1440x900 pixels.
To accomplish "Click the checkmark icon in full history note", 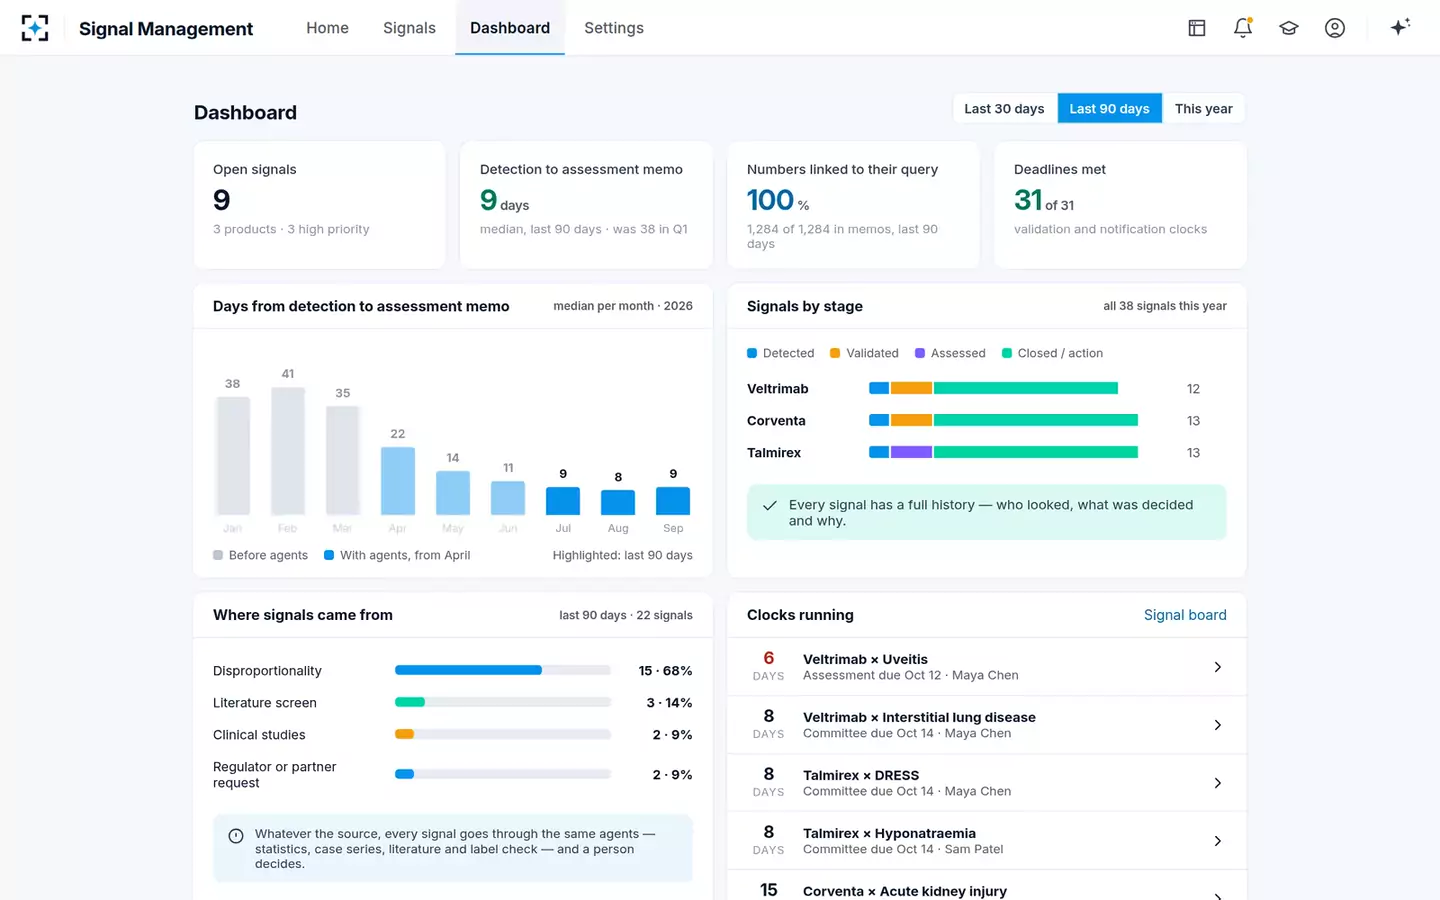I will point(769,505).
